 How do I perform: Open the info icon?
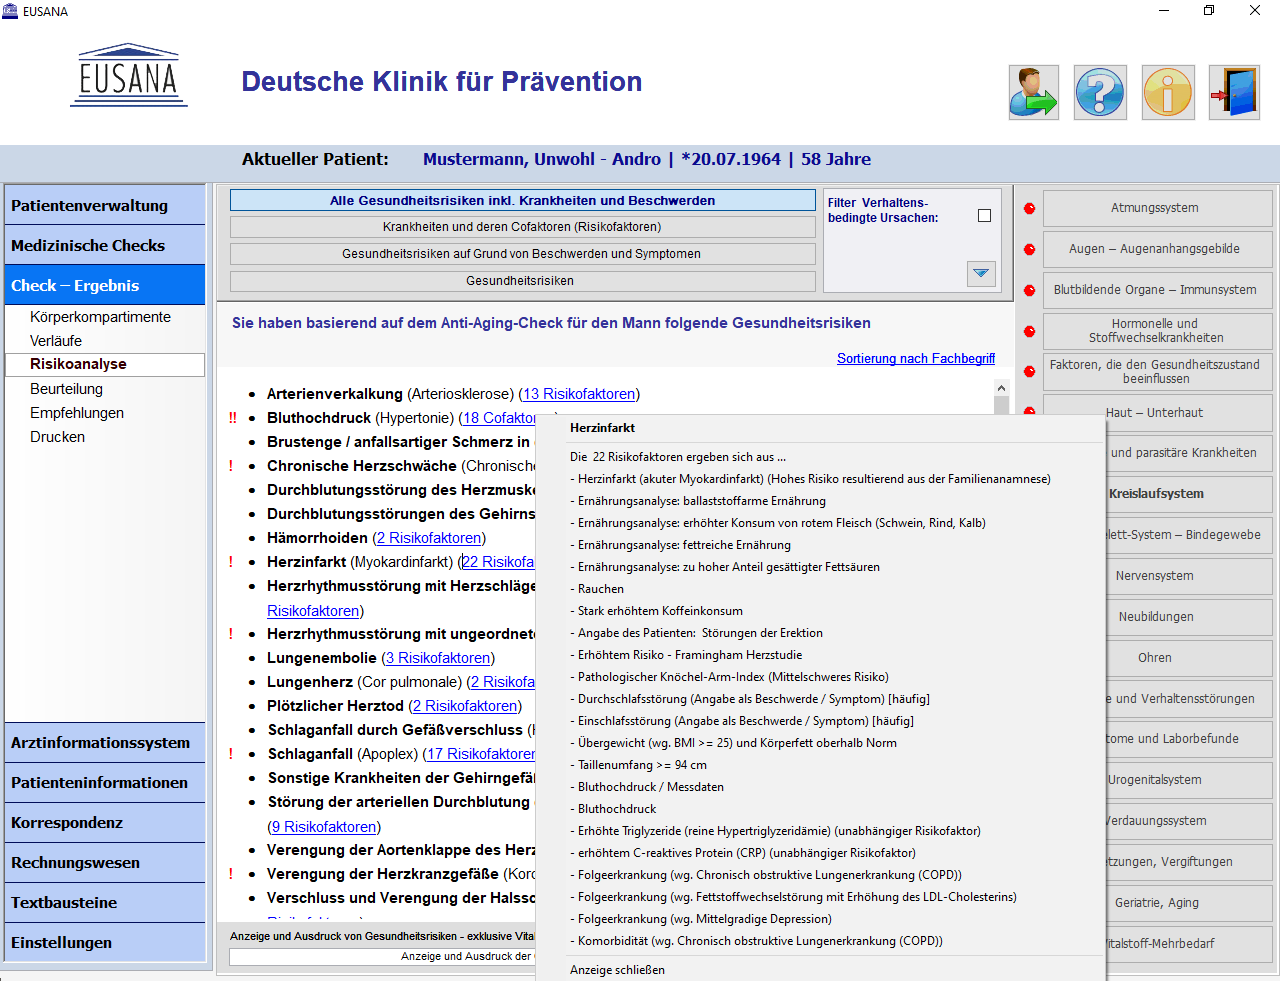pyautogui.click(x=1168, y=93)
